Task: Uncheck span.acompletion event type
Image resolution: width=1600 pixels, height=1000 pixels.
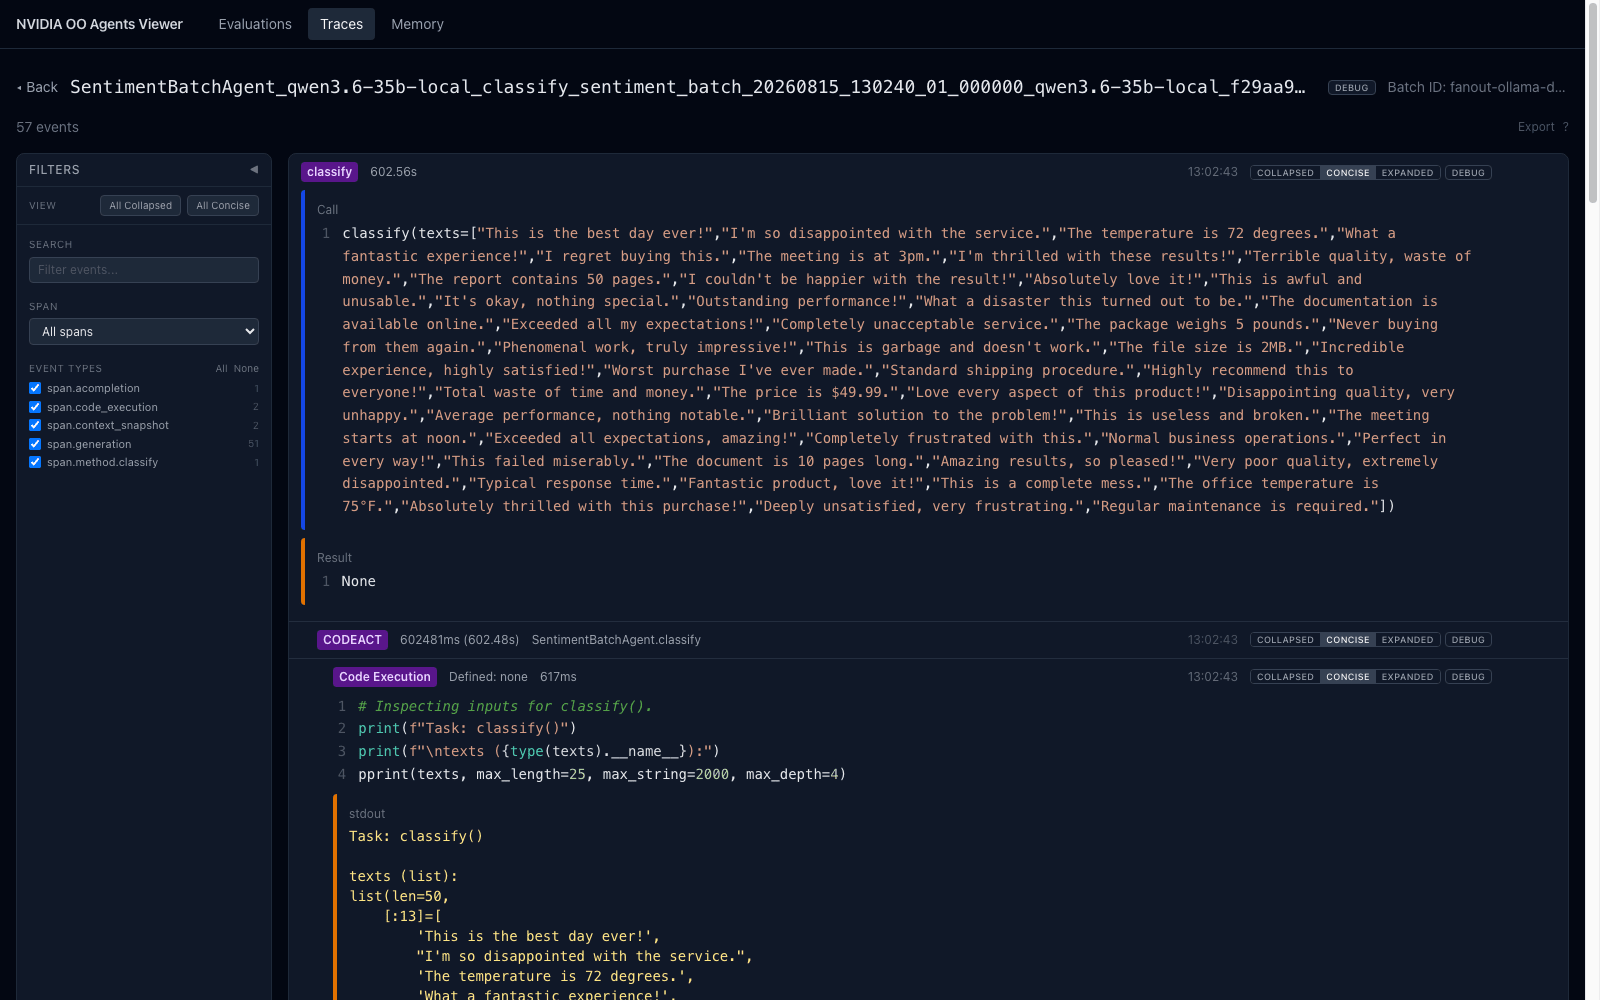Action: [35, 388]
